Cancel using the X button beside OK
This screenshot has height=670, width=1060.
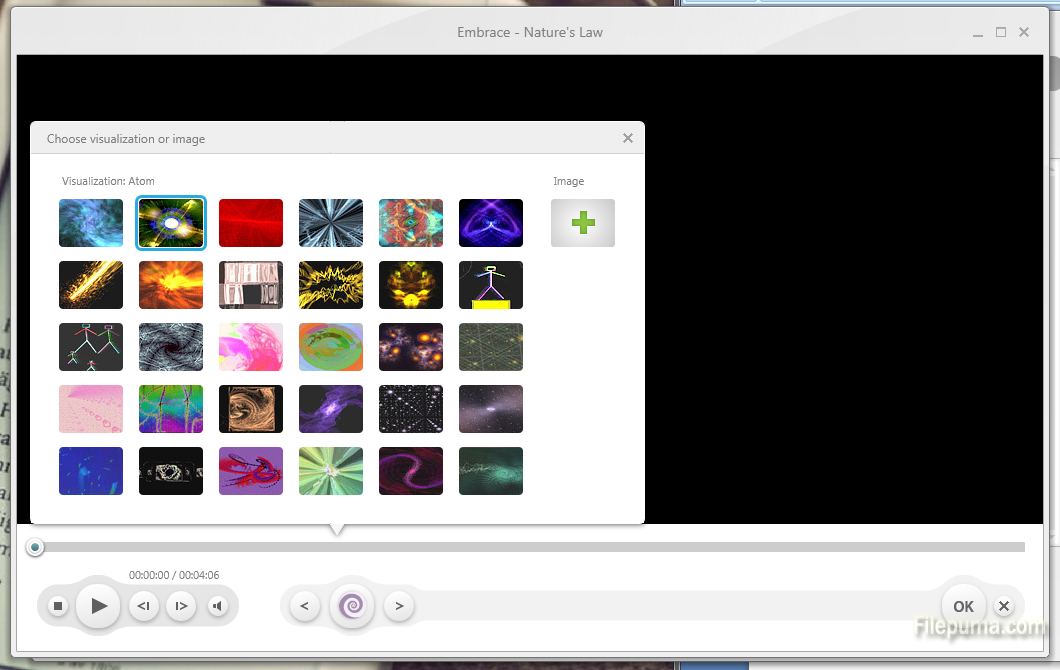pyautogui.click(x=1004, y=606)
